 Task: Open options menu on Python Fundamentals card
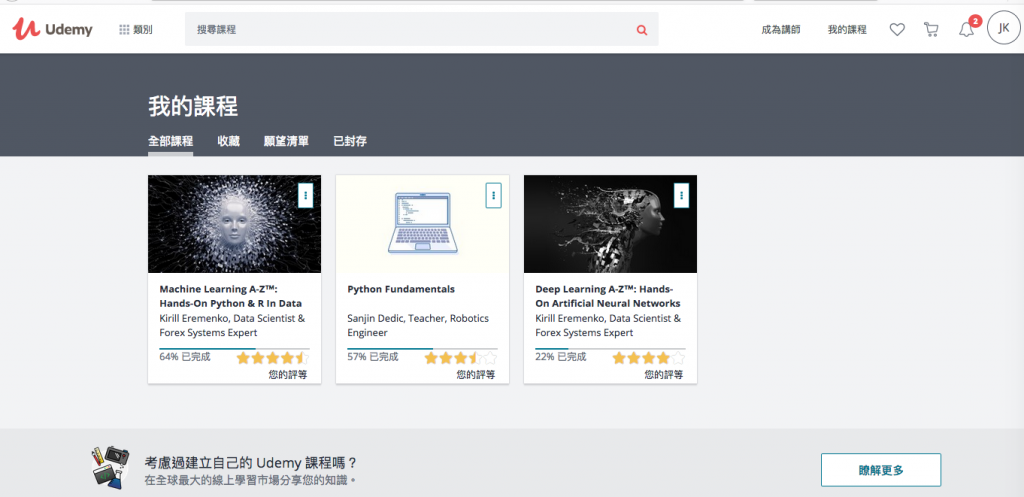tap(494, 195)
